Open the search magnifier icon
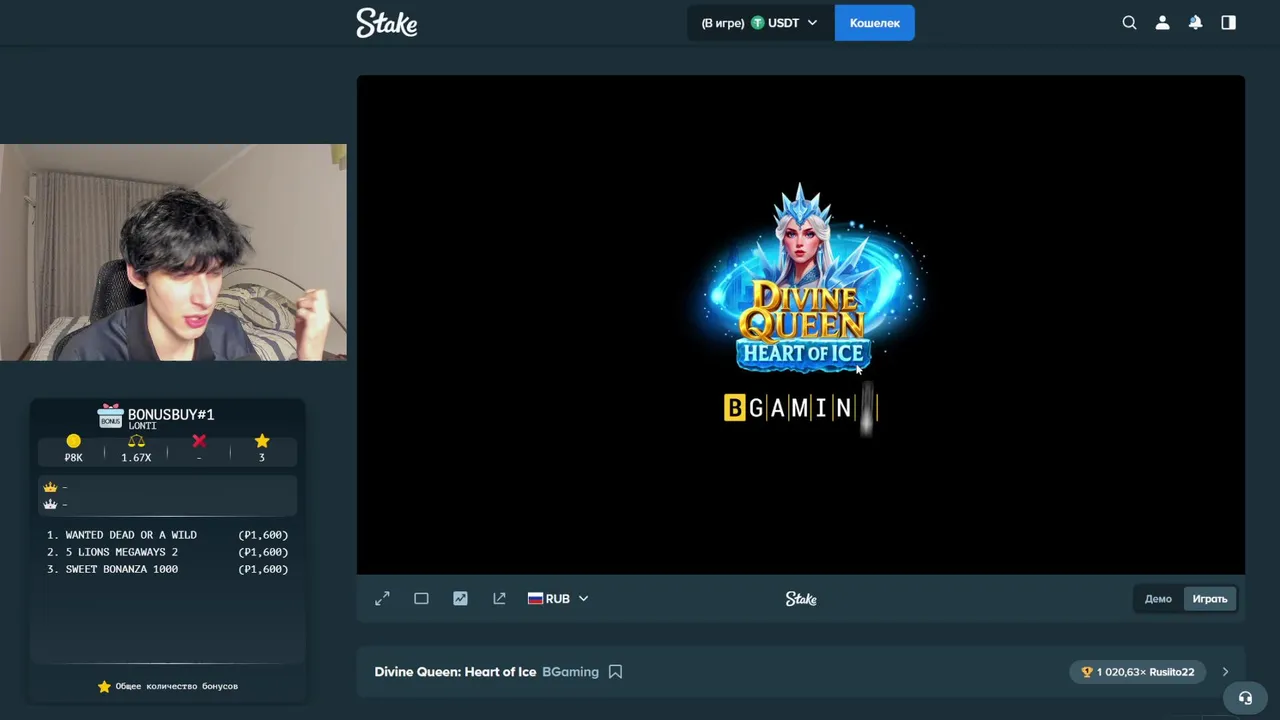Image resolution: width=1280 pixels, height=720 pixels. pyautogui.click(x=1129, y=22)
